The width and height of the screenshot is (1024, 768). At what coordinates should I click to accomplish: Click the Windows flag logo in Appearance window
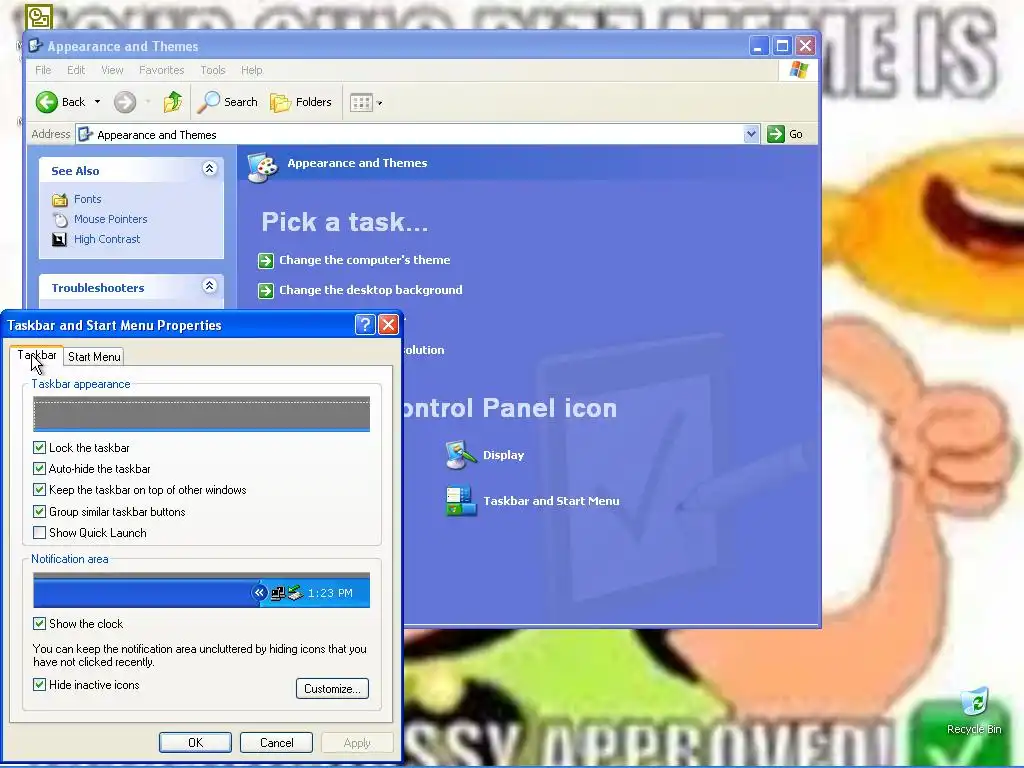point(798,70)
